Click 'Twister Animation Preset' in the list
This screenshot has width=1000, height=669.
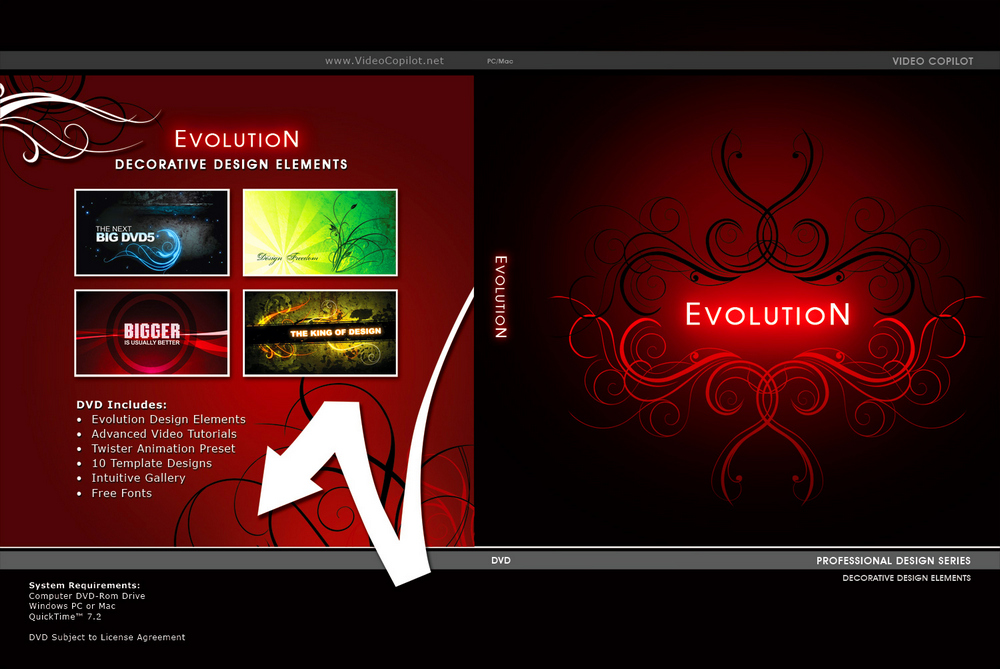pyautogui.click(x=163, y=449)
